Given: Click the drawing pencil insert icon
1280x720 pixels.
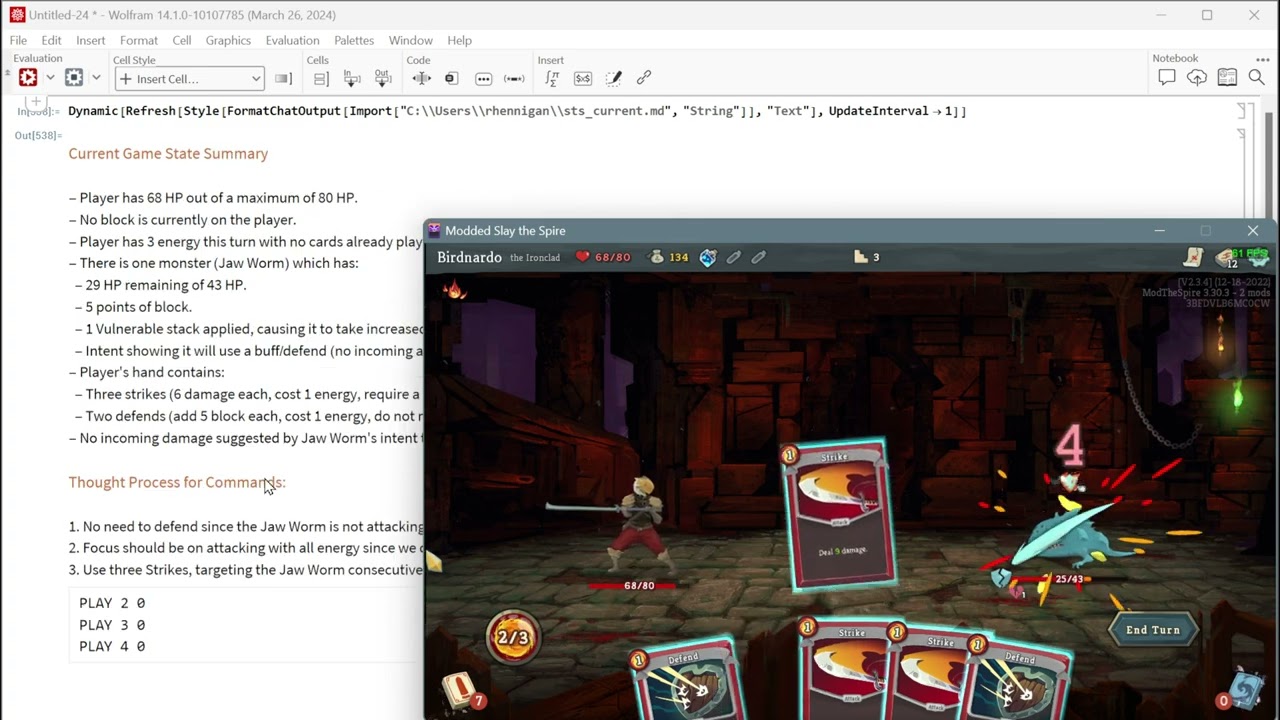Looking at the screenshot, I should pos(614,78).
